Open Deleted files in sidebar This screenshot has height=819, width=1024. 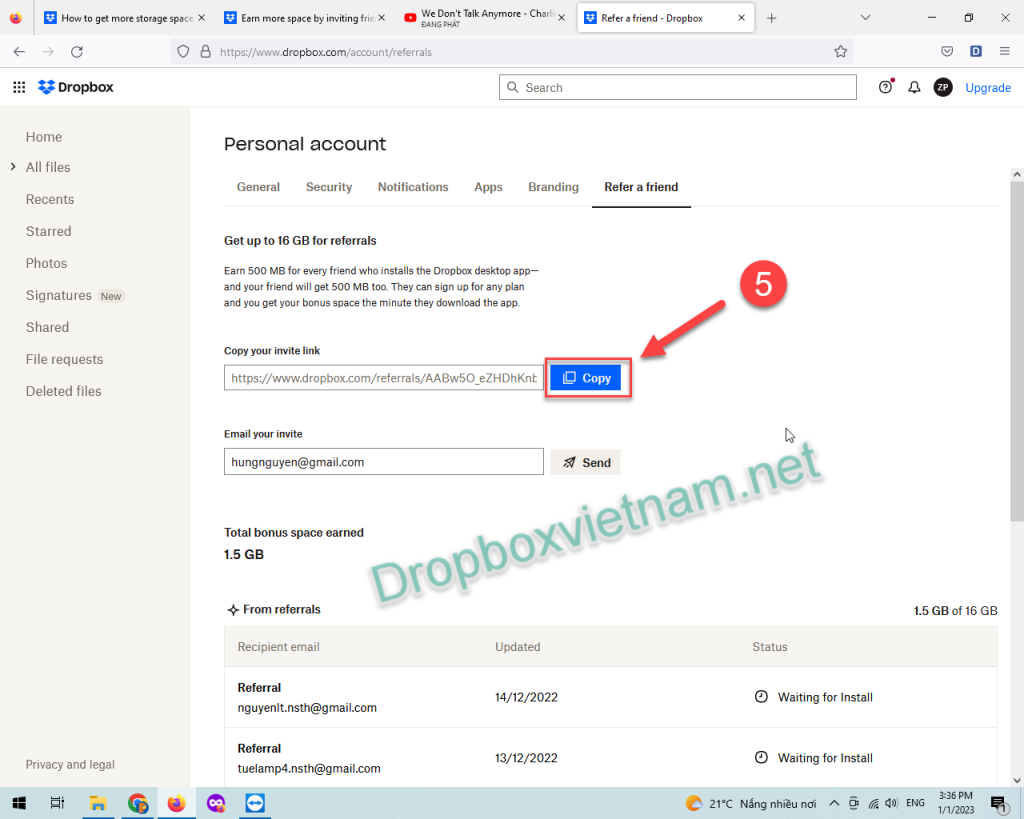63,391
